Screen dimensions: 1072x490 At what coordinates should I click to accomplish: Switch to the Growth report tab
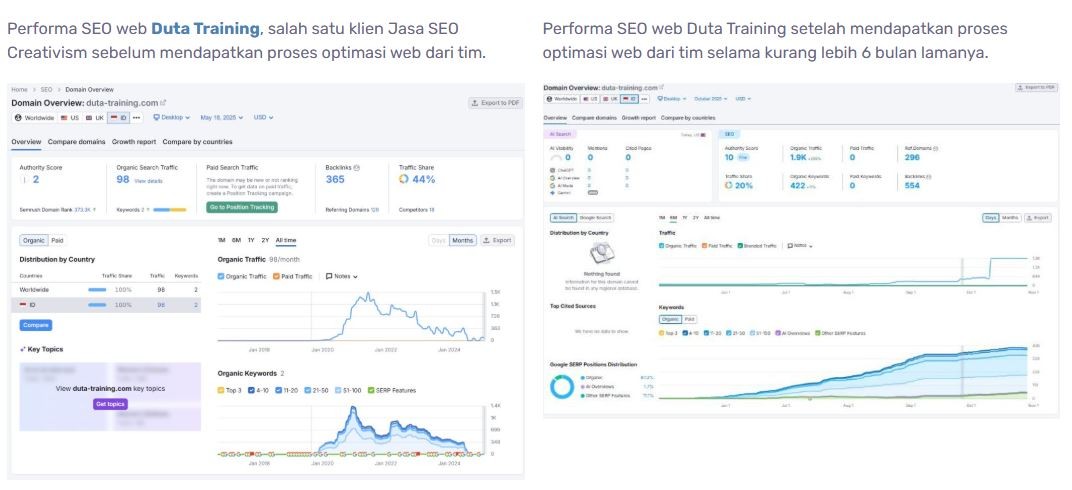coord(133,142)
